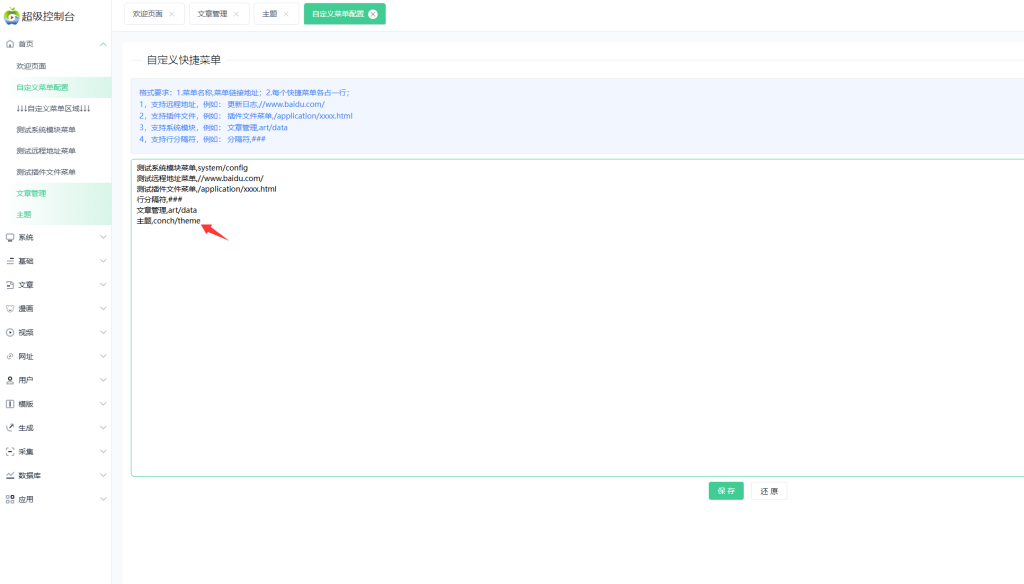
Task: Expand the 采集 menu chevron
Action: point(103,452)
